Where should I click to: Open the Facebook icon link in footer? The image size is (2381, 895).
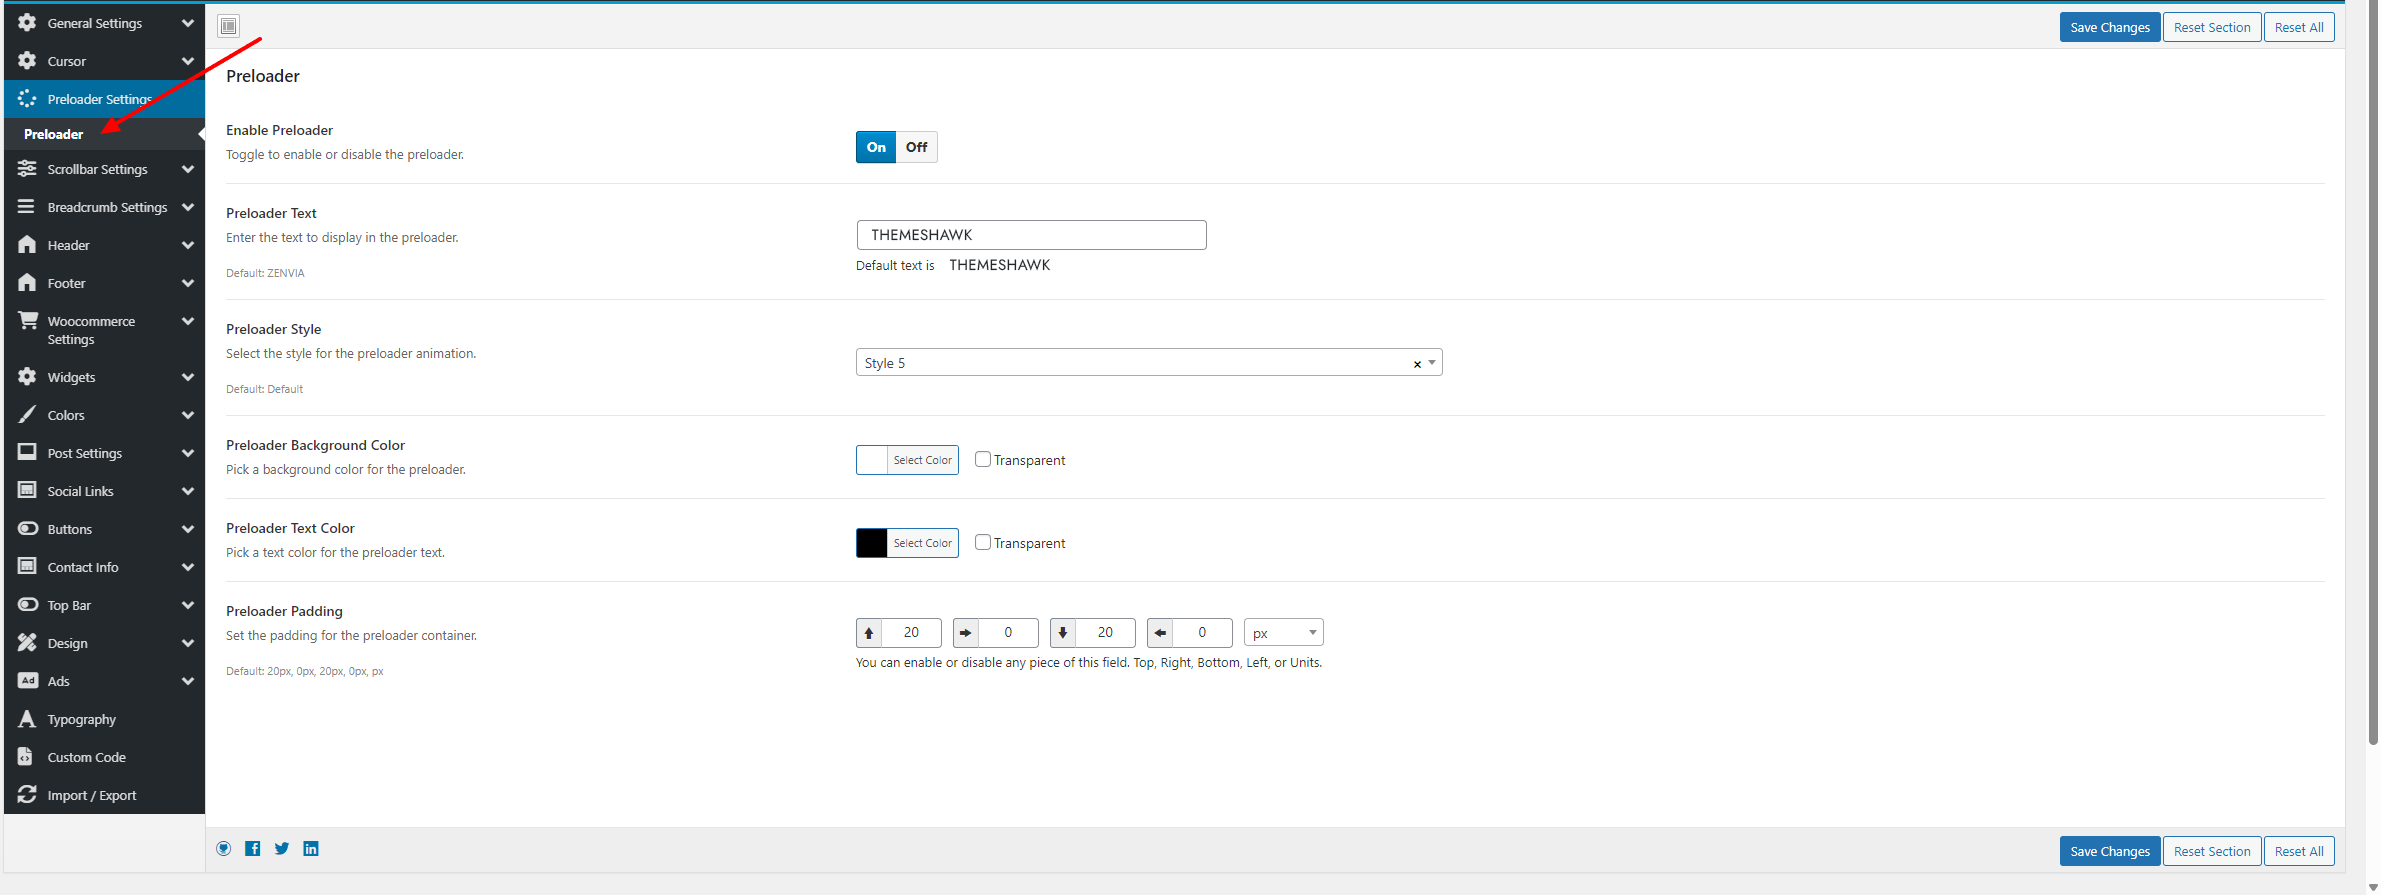(x=253, y=849)
